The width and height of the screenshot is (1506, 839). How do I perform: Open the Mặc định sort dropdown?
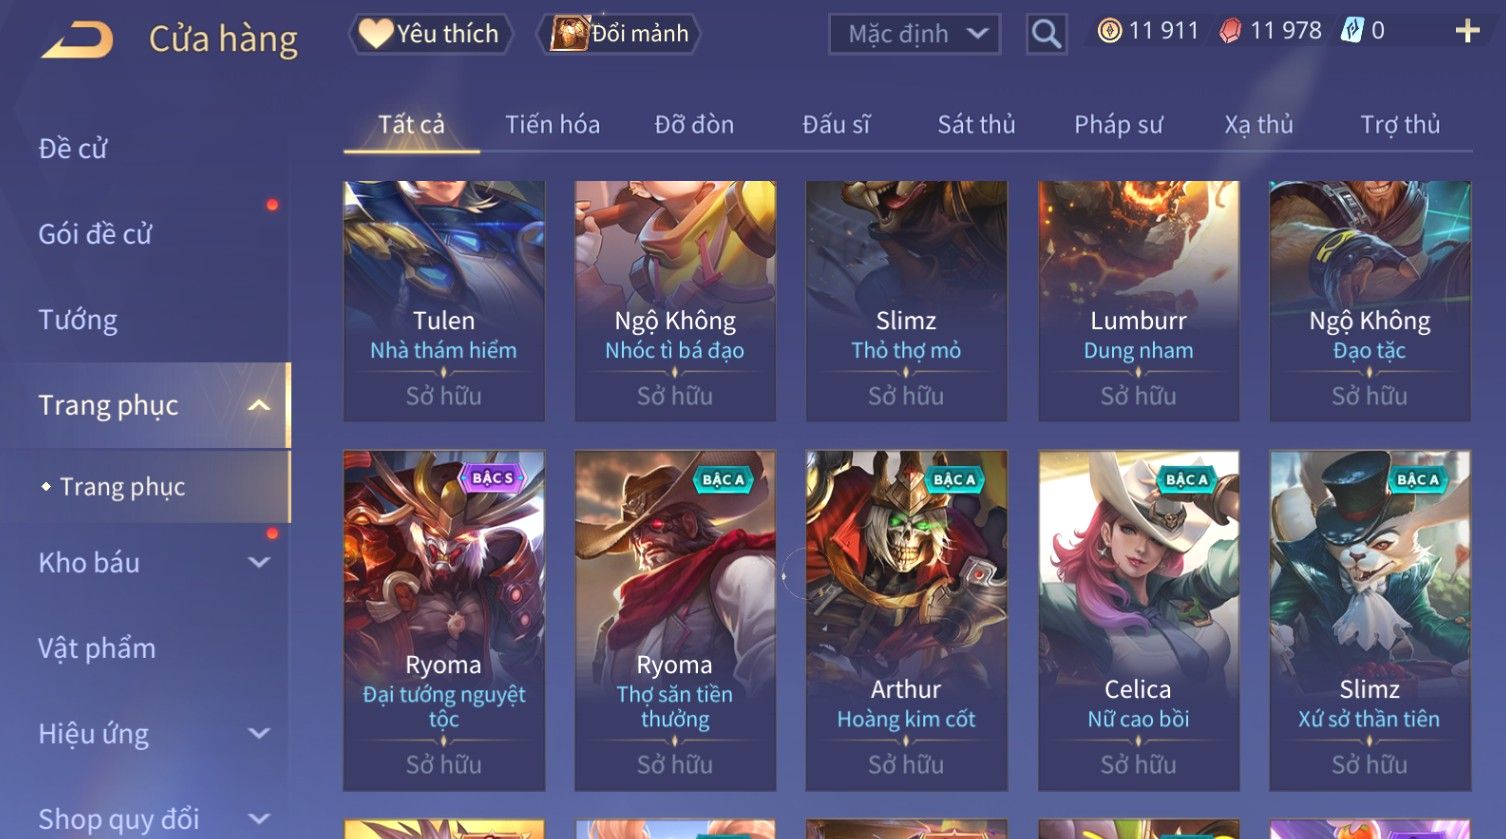pos(914,34)
